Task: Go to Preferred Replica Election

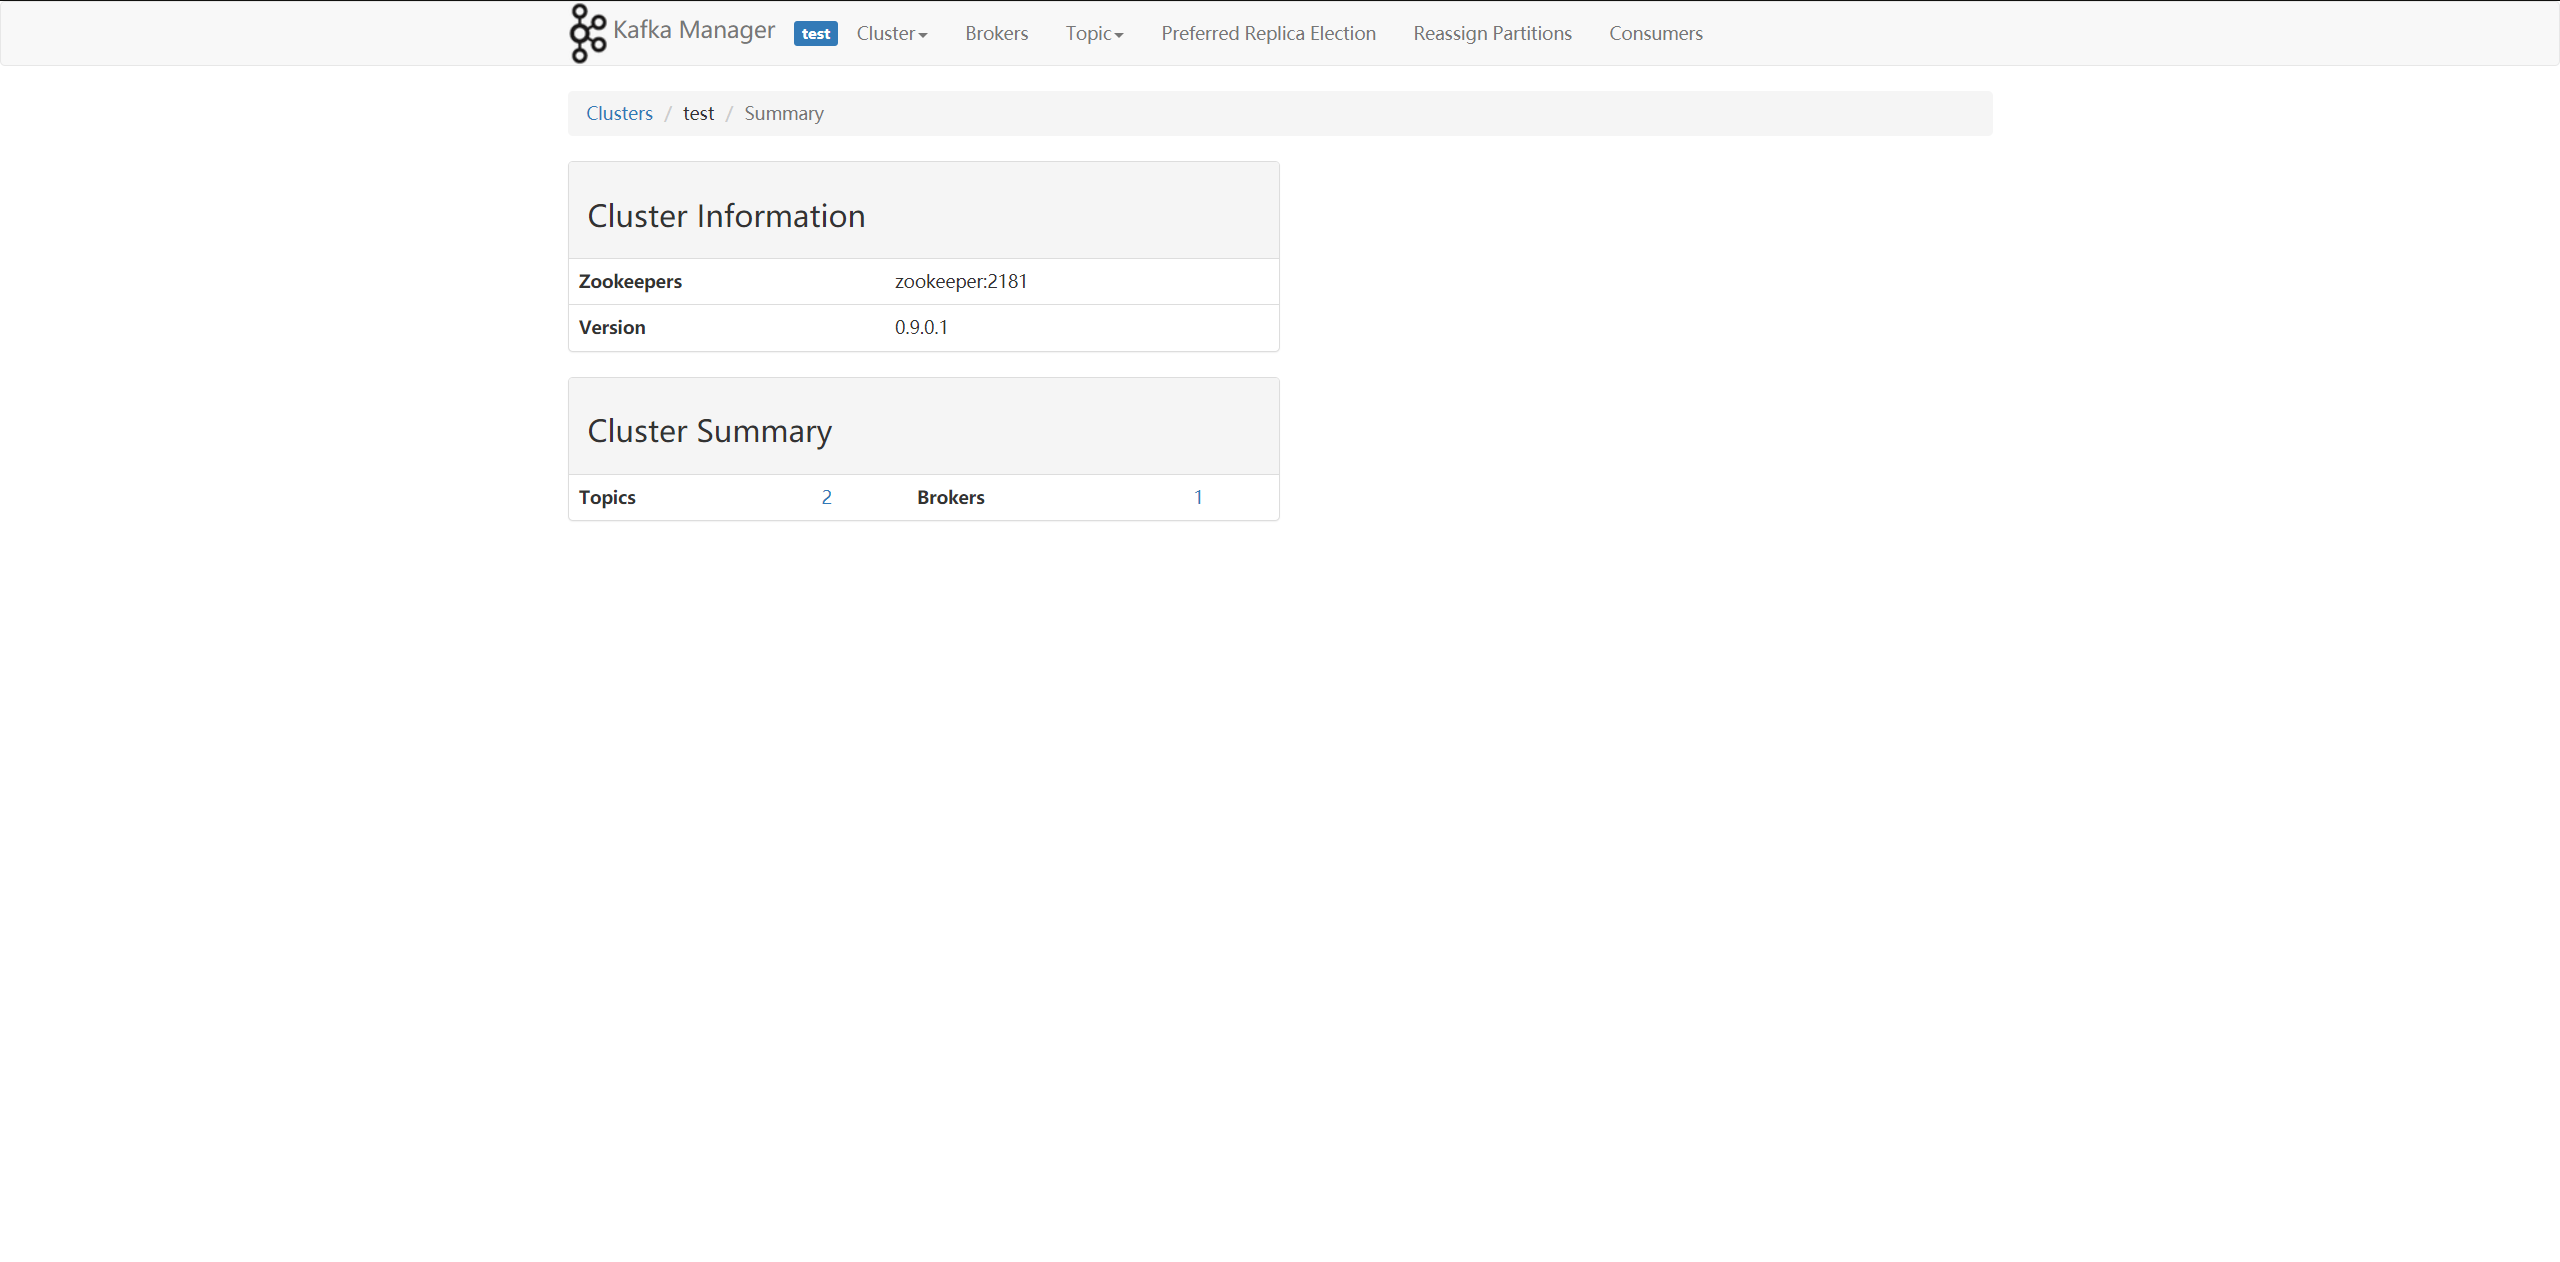Action: [x=1268, y=33]
